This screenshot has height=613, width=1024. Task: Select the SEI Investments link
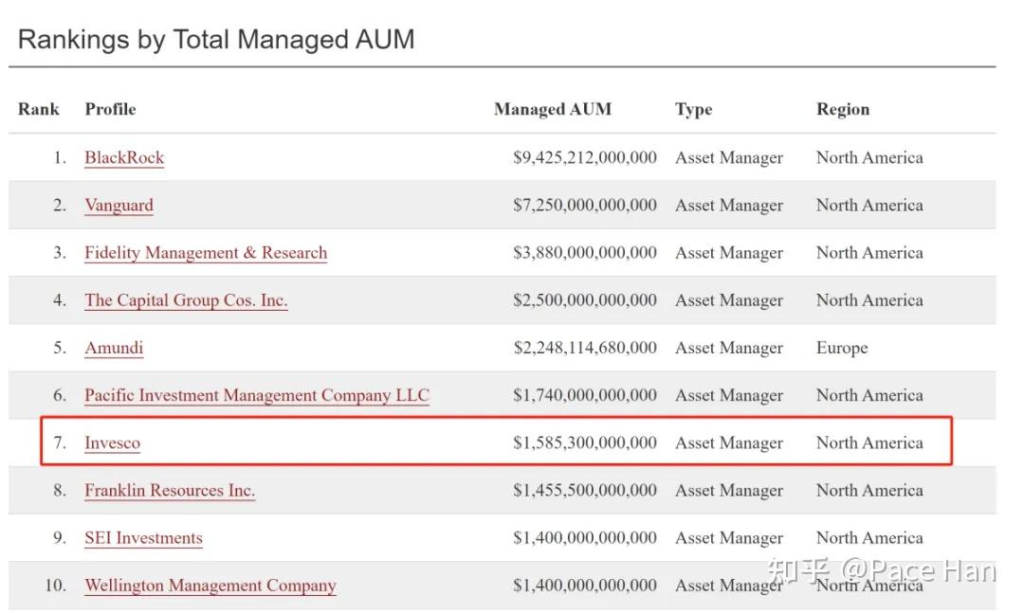pos(143,538)
